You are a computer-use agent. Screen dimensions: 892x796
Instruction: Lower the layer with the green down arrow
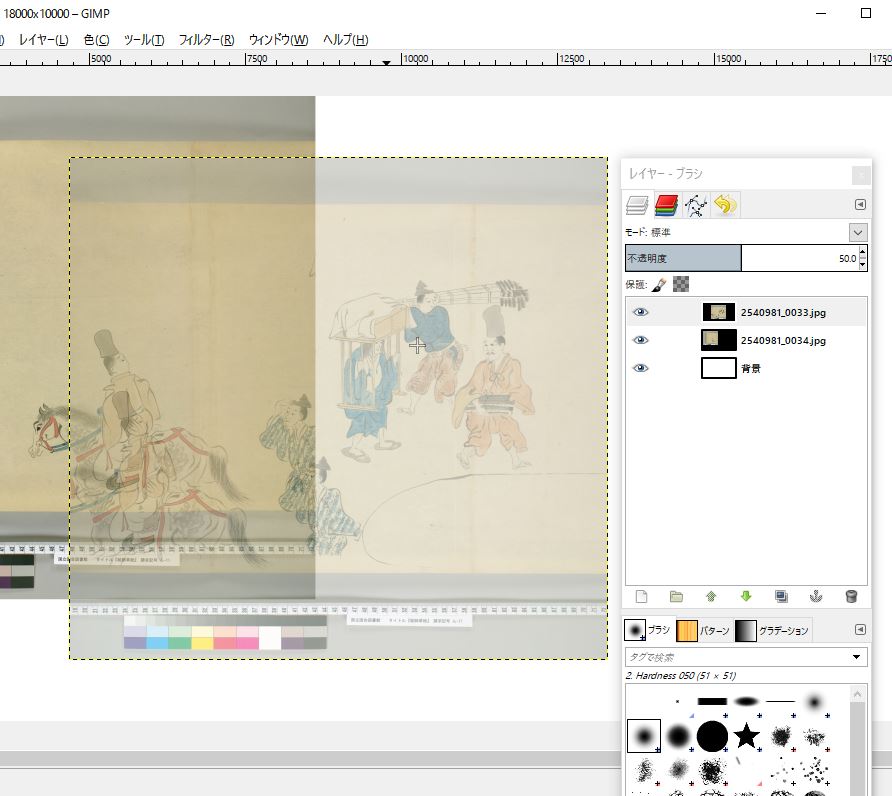[746, 596]
